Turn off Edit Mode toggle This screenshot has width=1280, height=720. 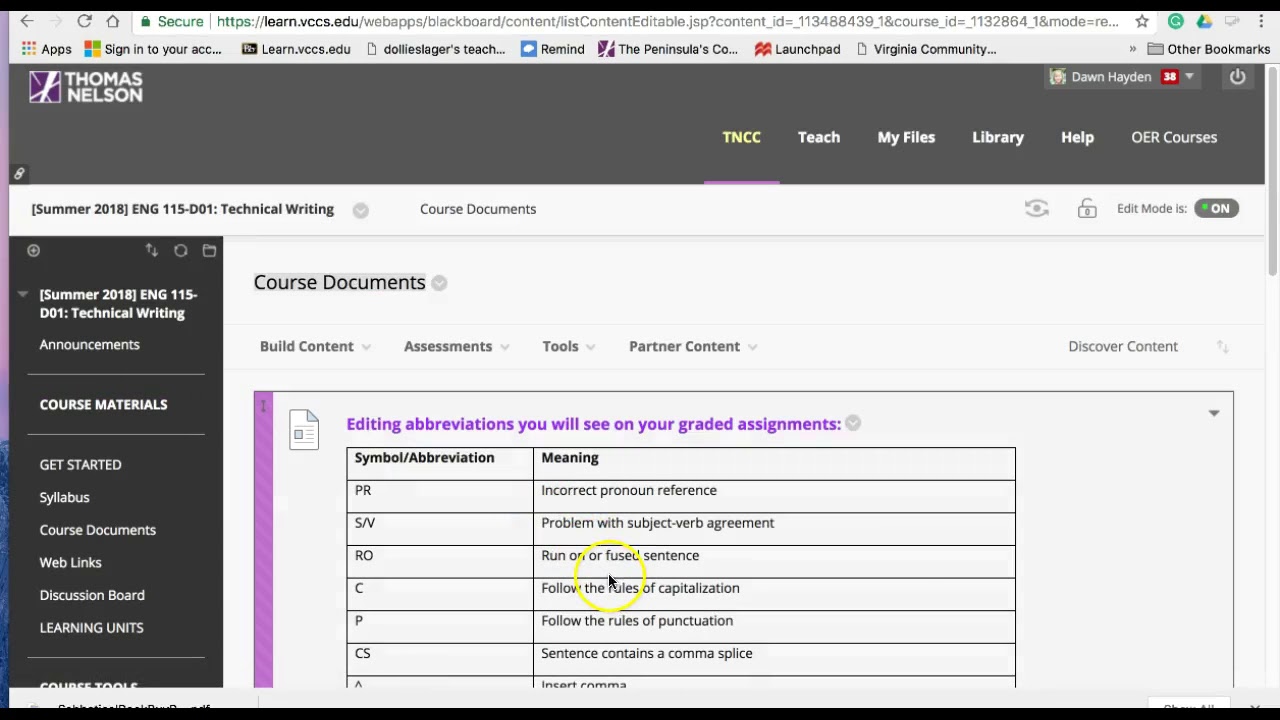(x=1217, y=208)
